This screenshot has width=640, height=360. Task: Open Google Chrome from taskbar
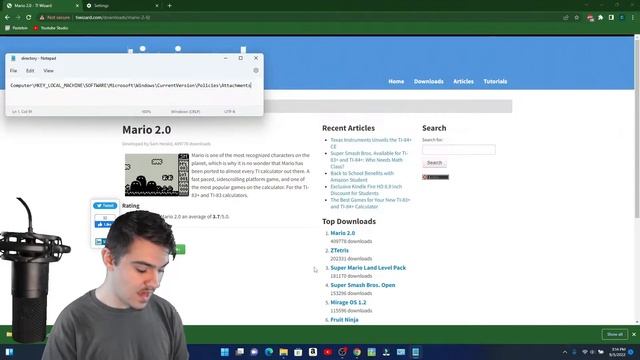(x=357, y=352)
